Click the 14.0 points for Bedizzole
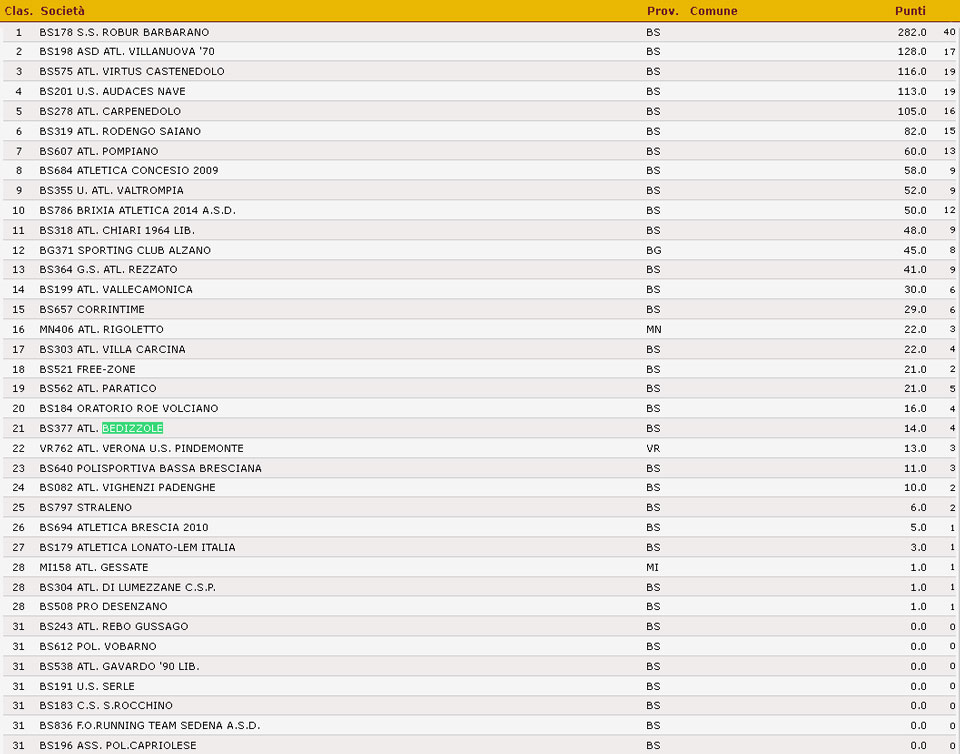 (915, 428)
